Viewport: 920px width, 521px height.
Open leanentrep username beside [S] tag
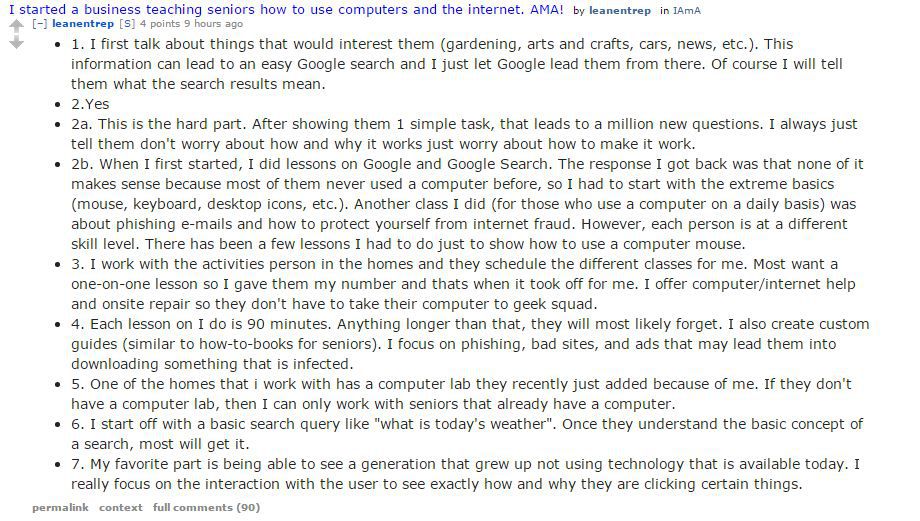click(x=83, y=23)
